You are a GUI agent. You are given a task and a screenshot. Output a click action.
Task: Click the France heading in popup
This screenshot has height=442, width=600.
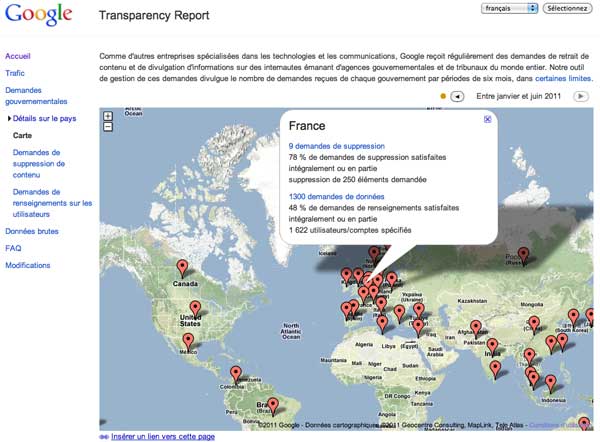click(307, 126)
